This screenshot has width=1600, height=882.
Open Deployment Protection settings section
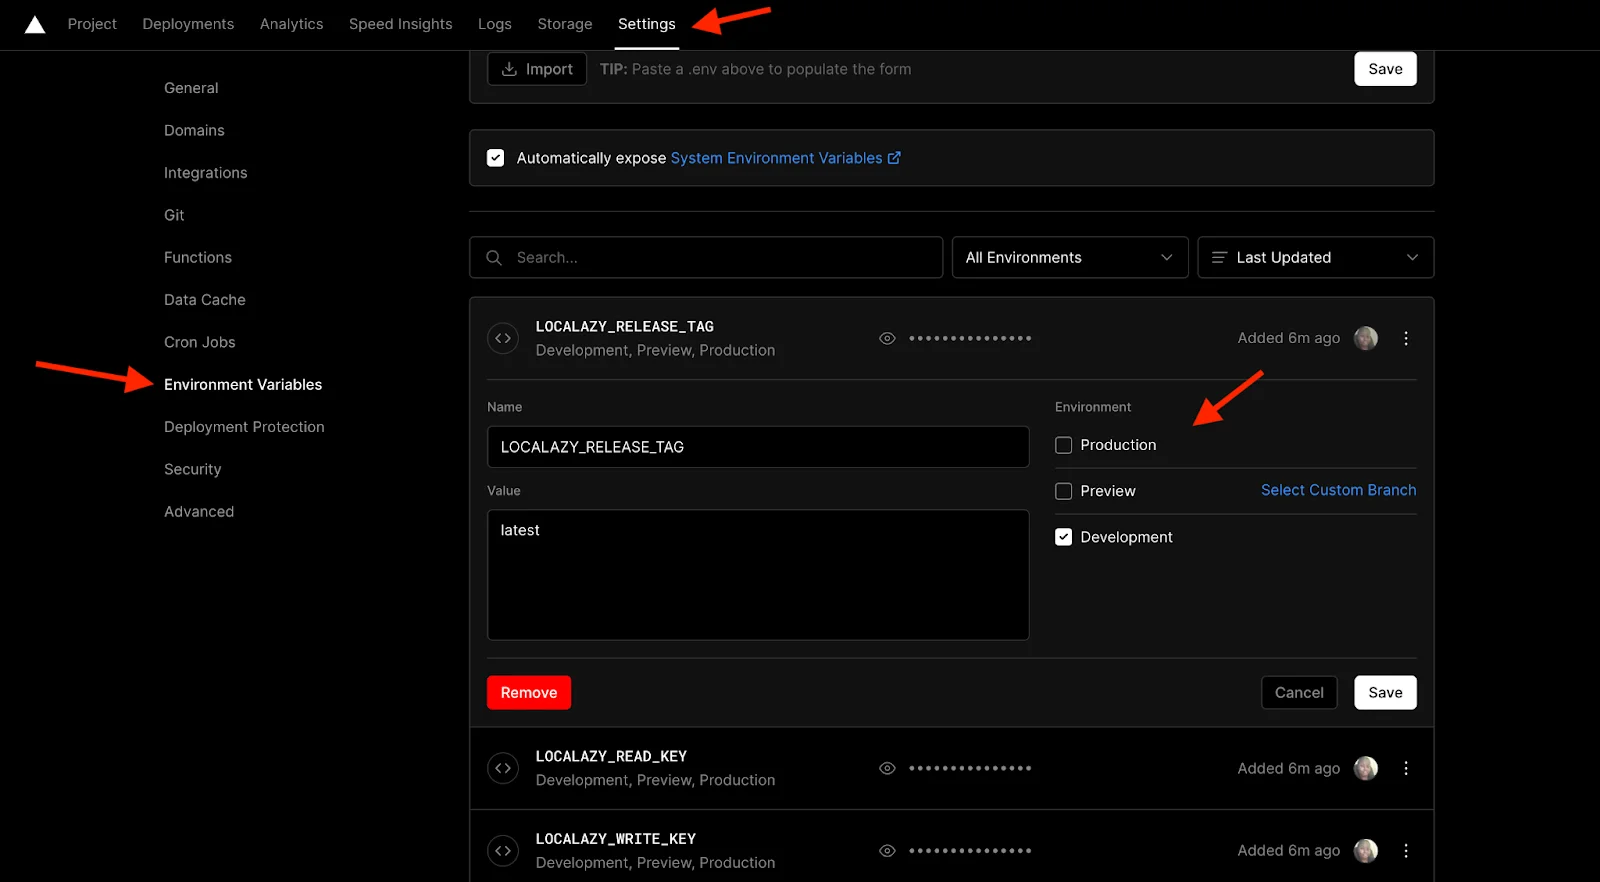[244, 427]
